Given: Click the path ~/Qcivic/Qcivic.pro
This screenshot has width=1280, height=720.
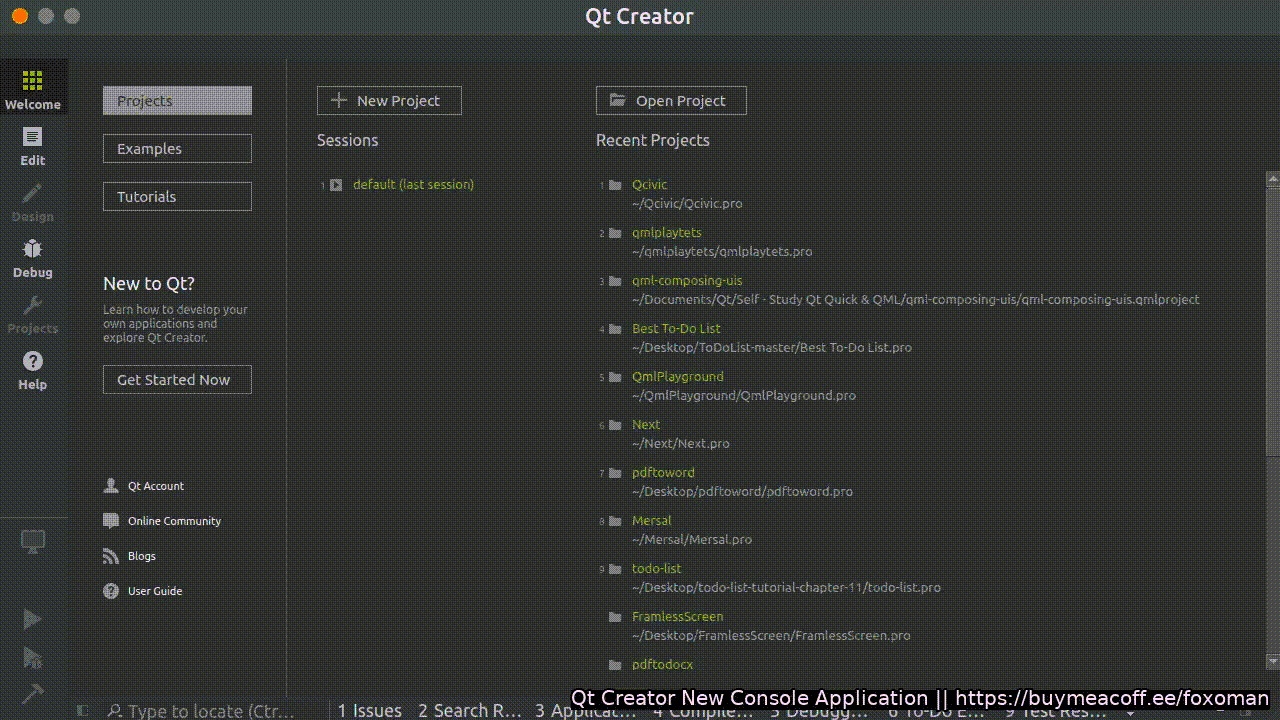Looking at the screenshot, I should click(x=687, y=203).
